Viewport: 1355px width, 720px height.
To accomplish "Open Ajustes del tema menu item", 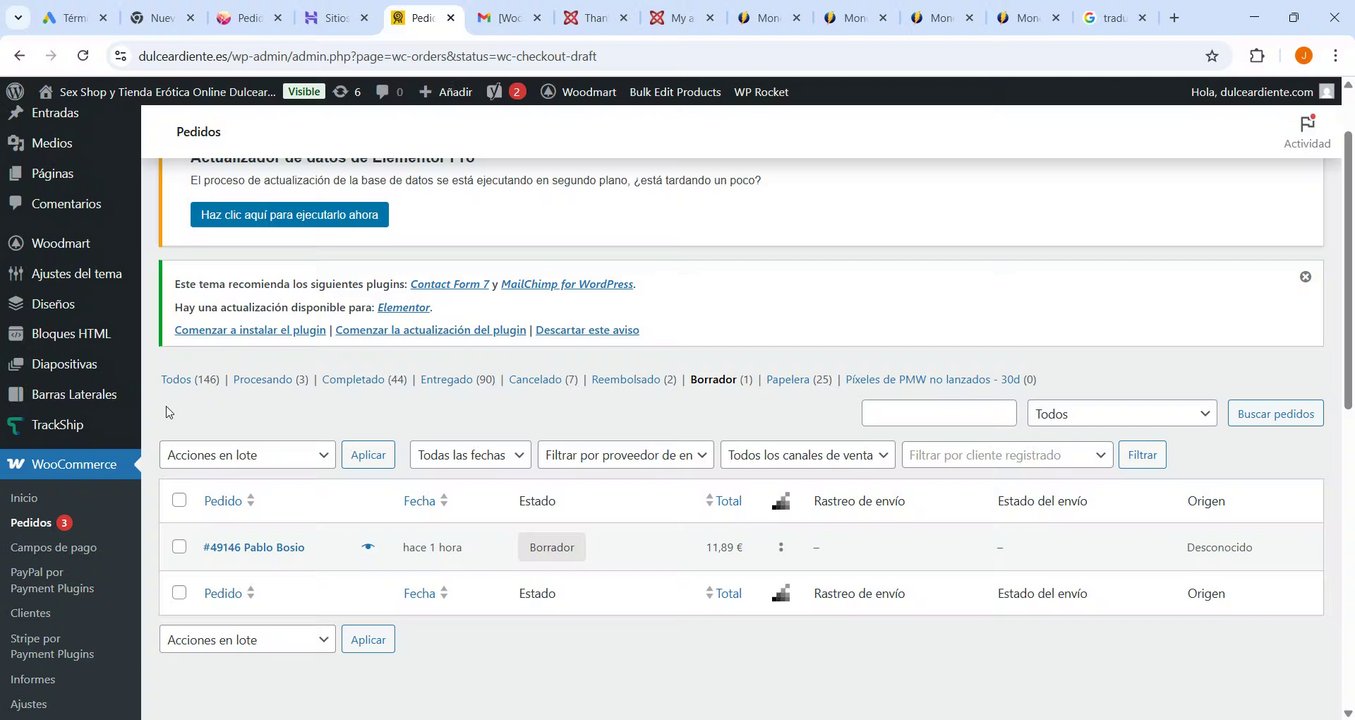I will coord(77,274).
